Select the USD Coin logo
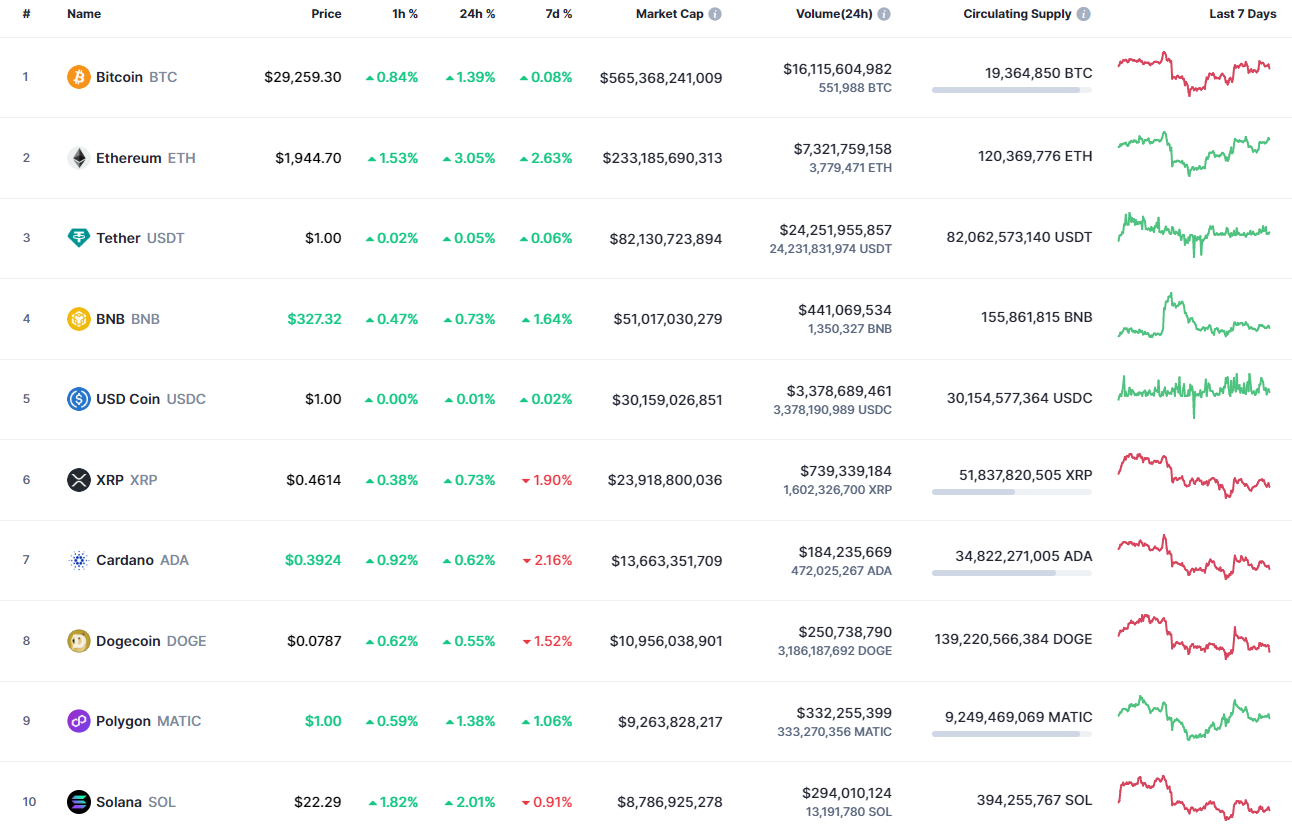This screenshot has width=1292, height=840. pos(78,398)
